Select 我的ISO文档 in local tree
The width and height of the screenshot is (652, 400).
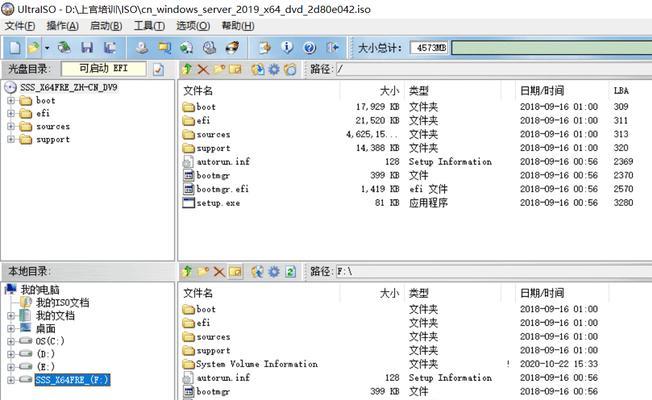pyautogui.click(x=62, y=303)
